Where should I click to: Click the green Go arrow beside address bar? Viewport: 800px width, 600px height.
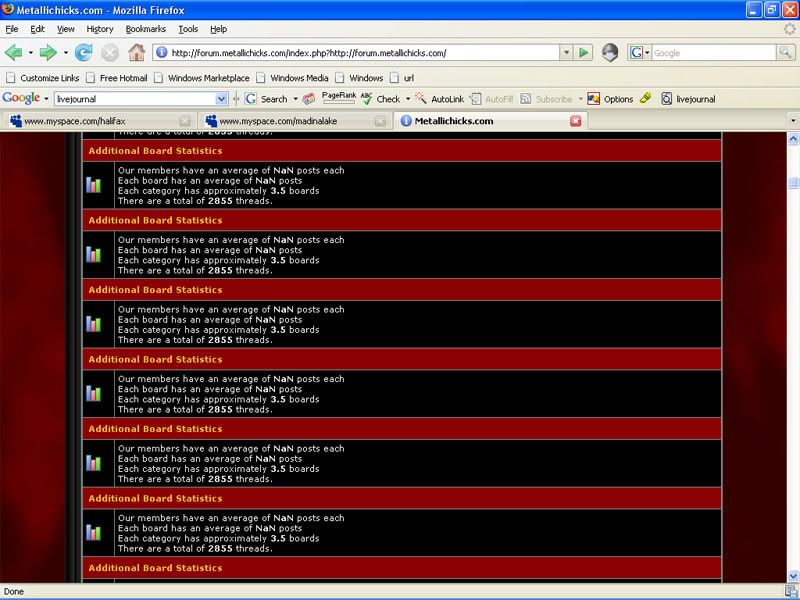[584, 53]
